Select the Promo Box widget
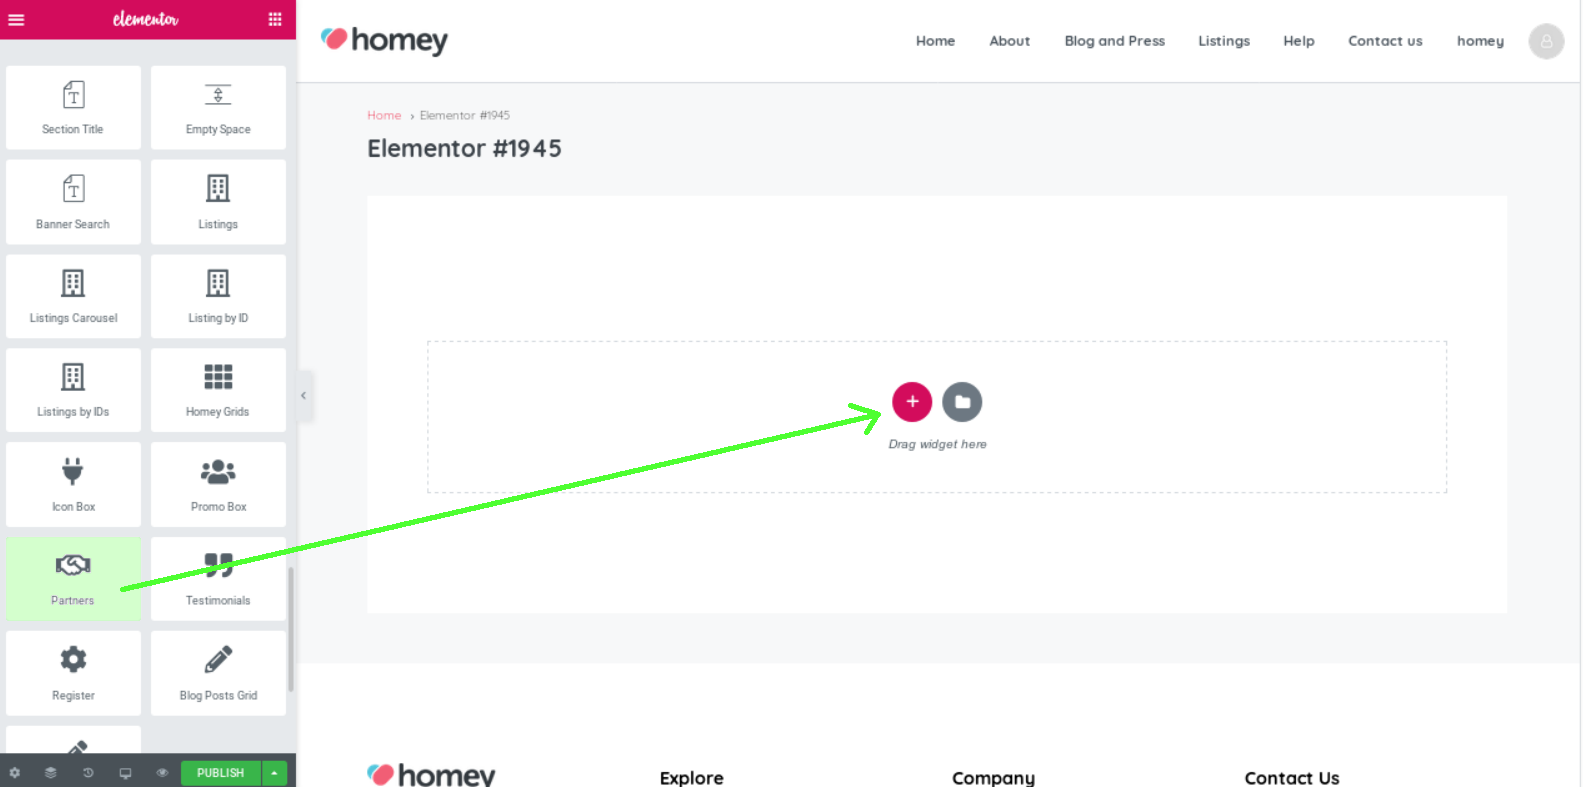 point(218,484)
